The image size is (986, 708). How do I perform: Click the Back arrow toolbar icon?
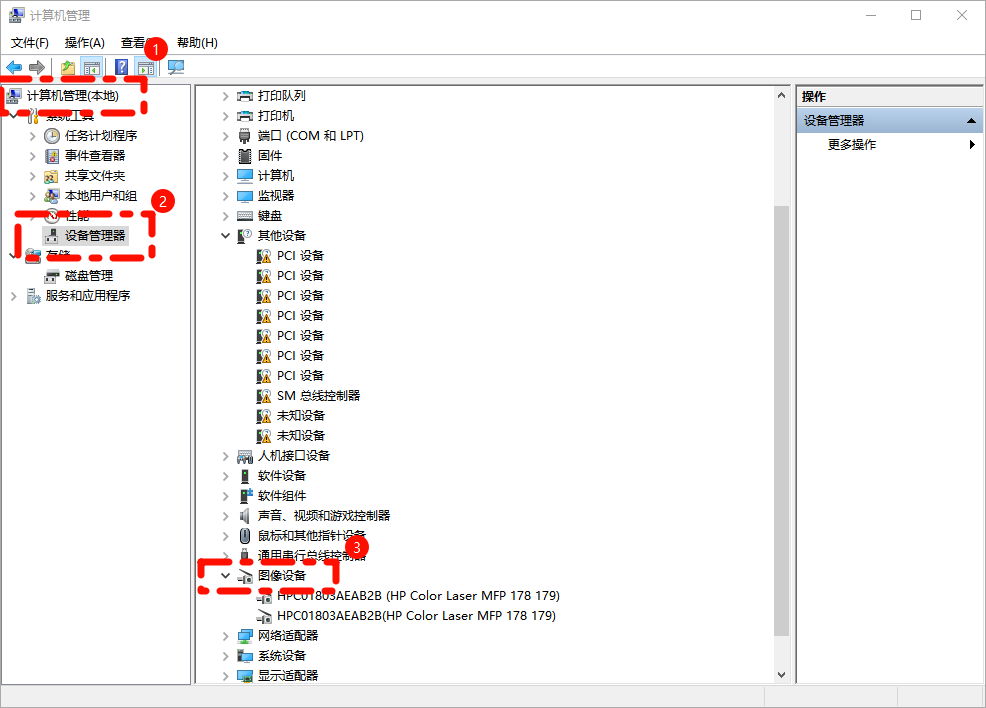point(14,67)
